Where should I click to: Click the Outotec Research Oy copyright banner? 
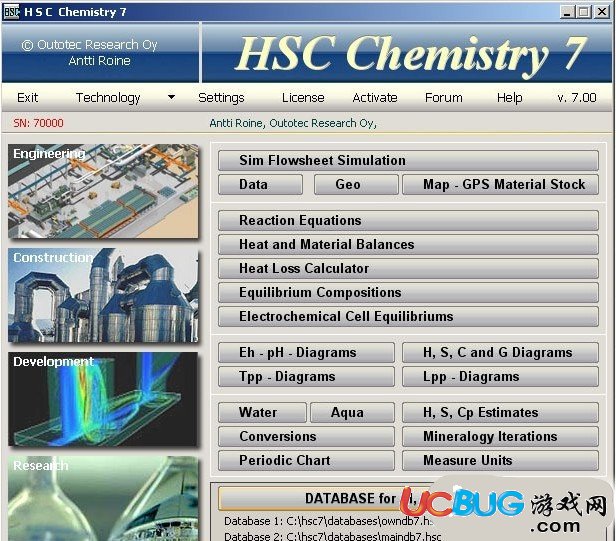[100, 53]
